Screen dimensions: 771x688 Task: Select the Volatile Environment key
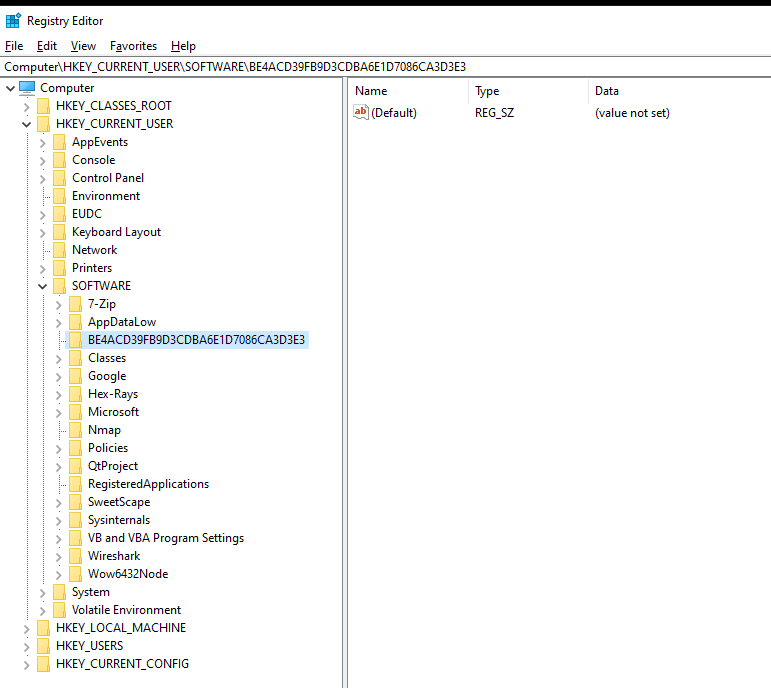pos(126,610)
